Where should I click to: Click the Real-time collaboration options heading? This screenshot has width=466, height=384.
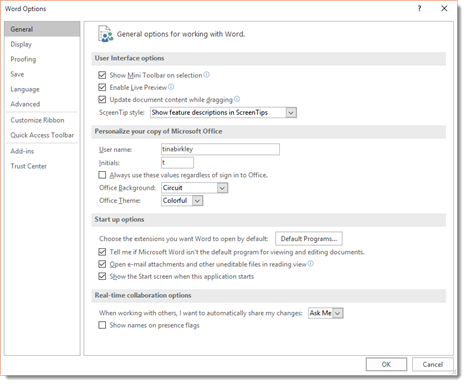pyautogui.click(x=143, y=295)
